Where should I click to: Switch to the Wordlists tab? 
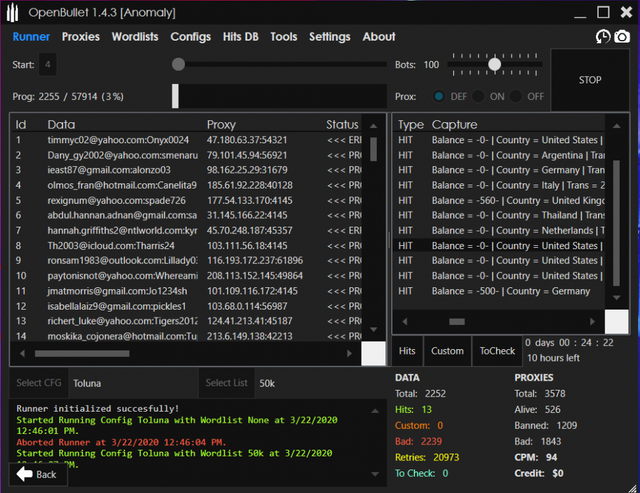coord(135,37)
